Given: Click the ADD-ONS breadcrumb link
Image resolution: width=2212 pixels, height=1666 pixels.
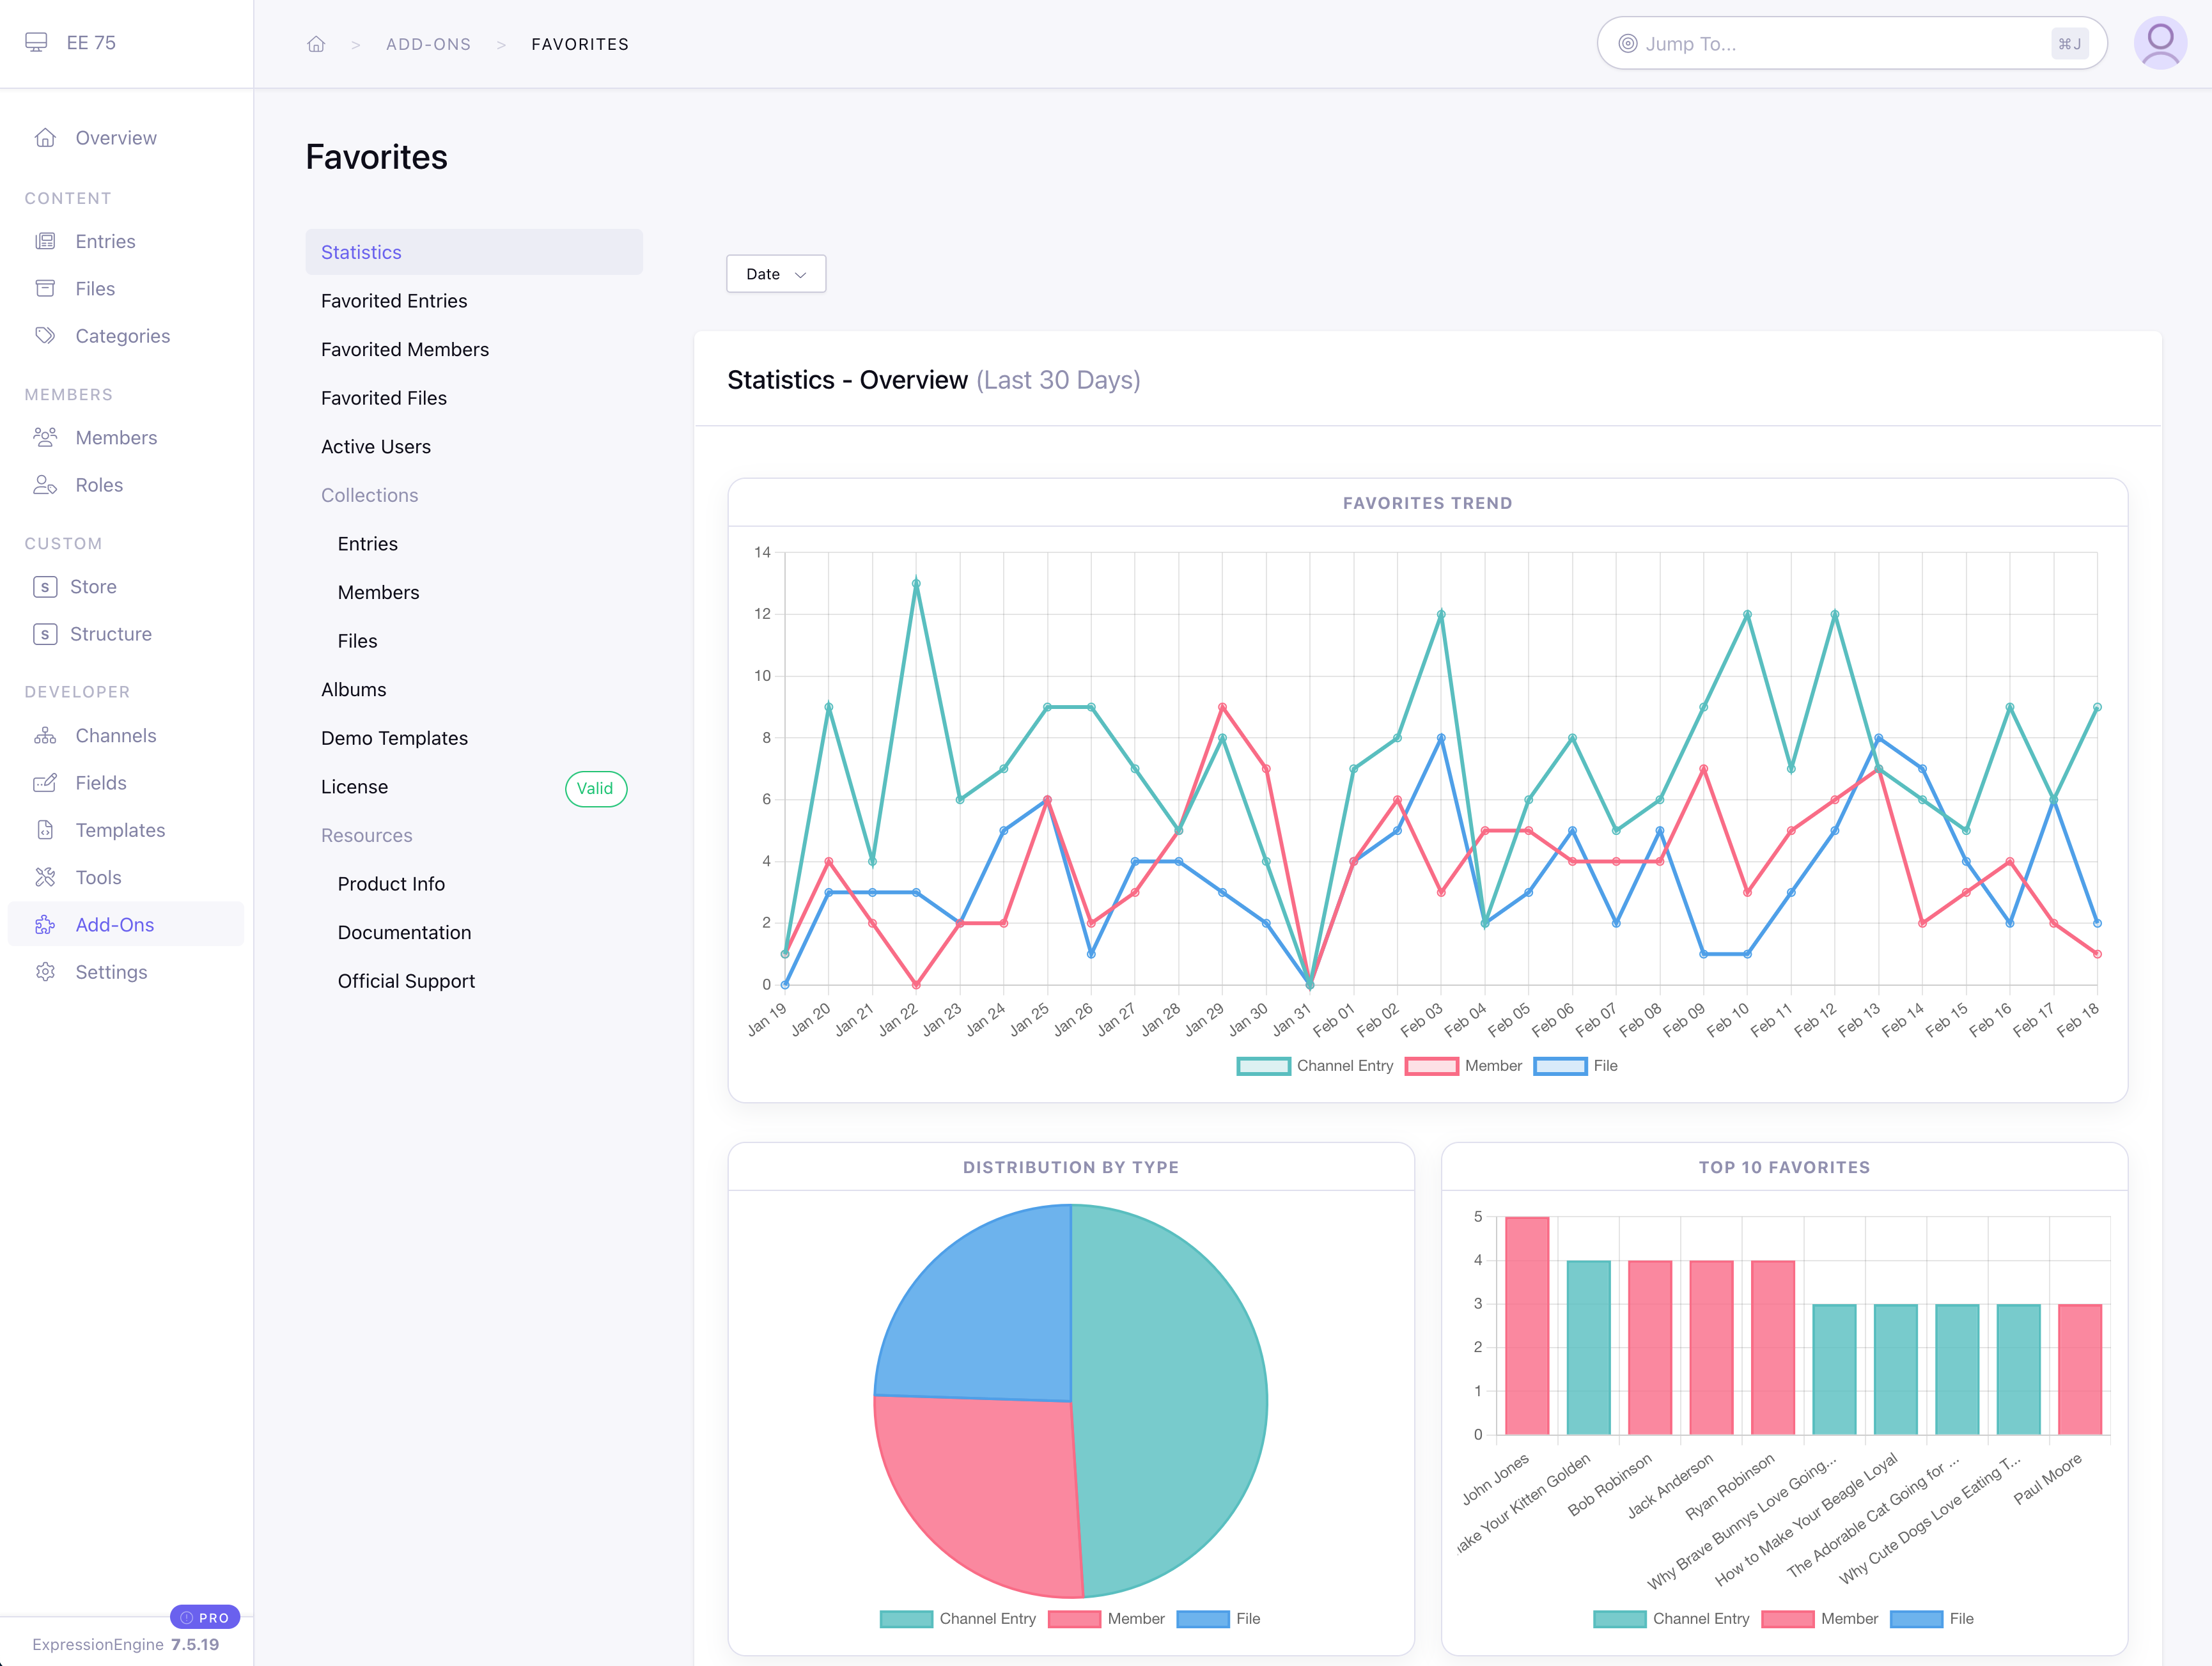Looking at the screenshot, I should [x=428, y=44].
